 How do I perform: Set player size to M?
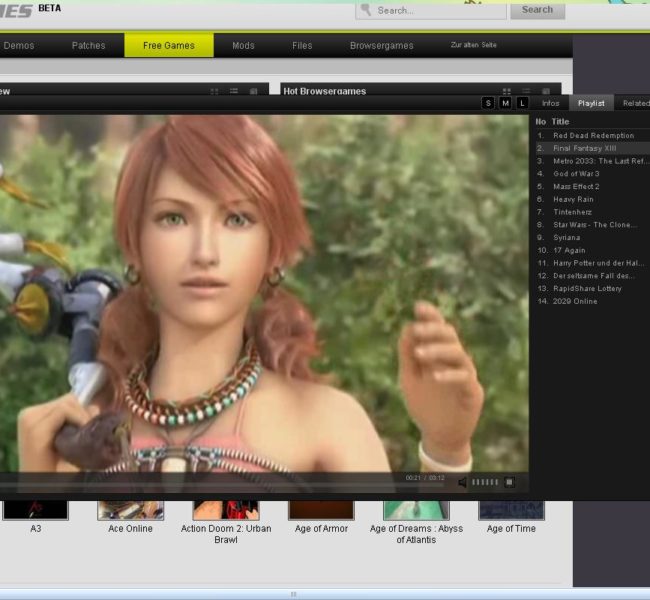[505, 103]
